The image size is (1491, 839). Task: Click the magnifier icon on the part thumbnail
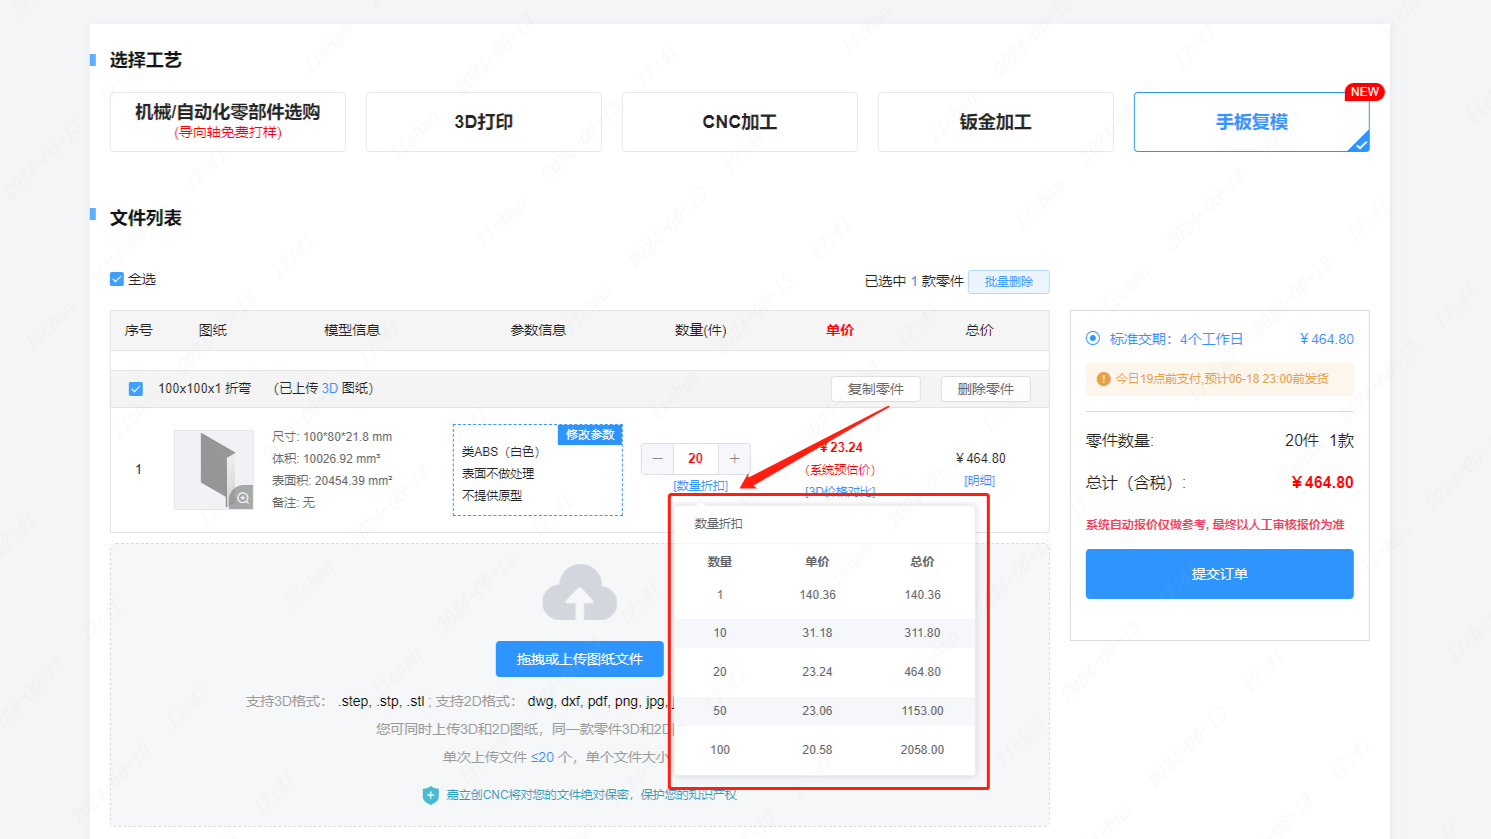(x=243, y=498)
